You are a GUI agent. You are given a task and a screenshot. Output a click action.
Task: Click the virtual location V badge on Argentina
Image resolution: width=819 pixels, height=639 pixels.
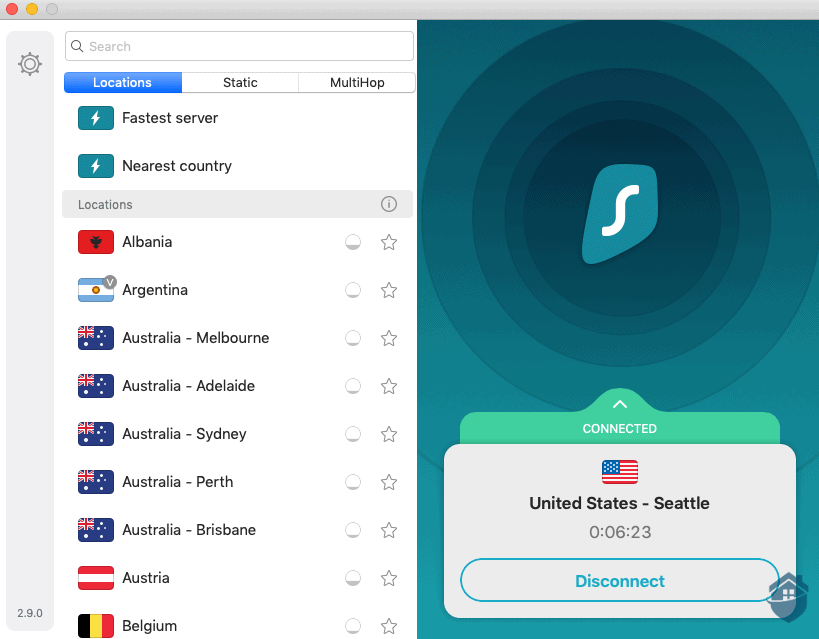109,282
